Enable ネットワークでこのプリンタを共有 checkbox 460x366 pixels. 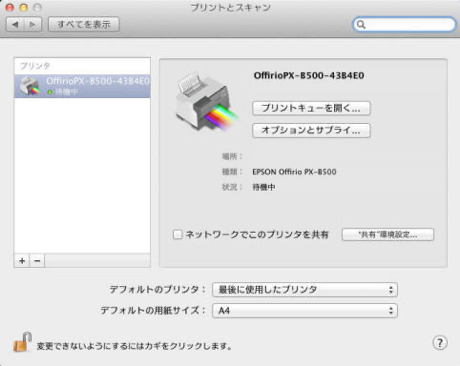[178, 234]
